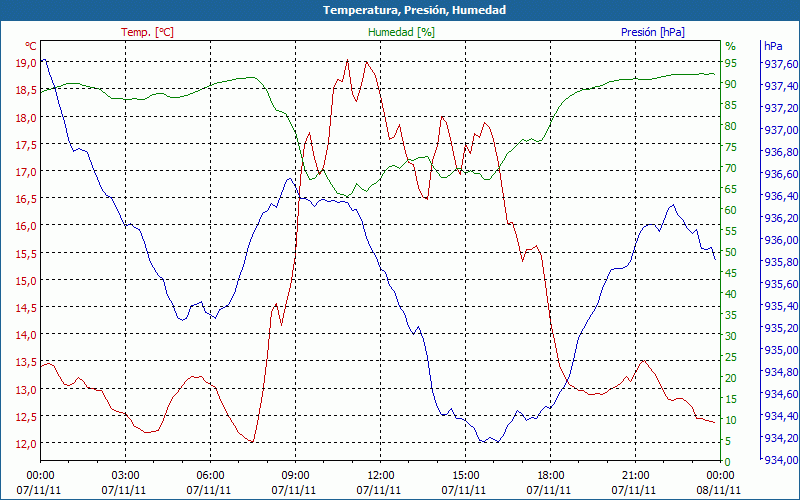Viewport: 800px width, 500px height.
Task: Click the 17,5 temperature axis value
Action: tap(27, 145)
